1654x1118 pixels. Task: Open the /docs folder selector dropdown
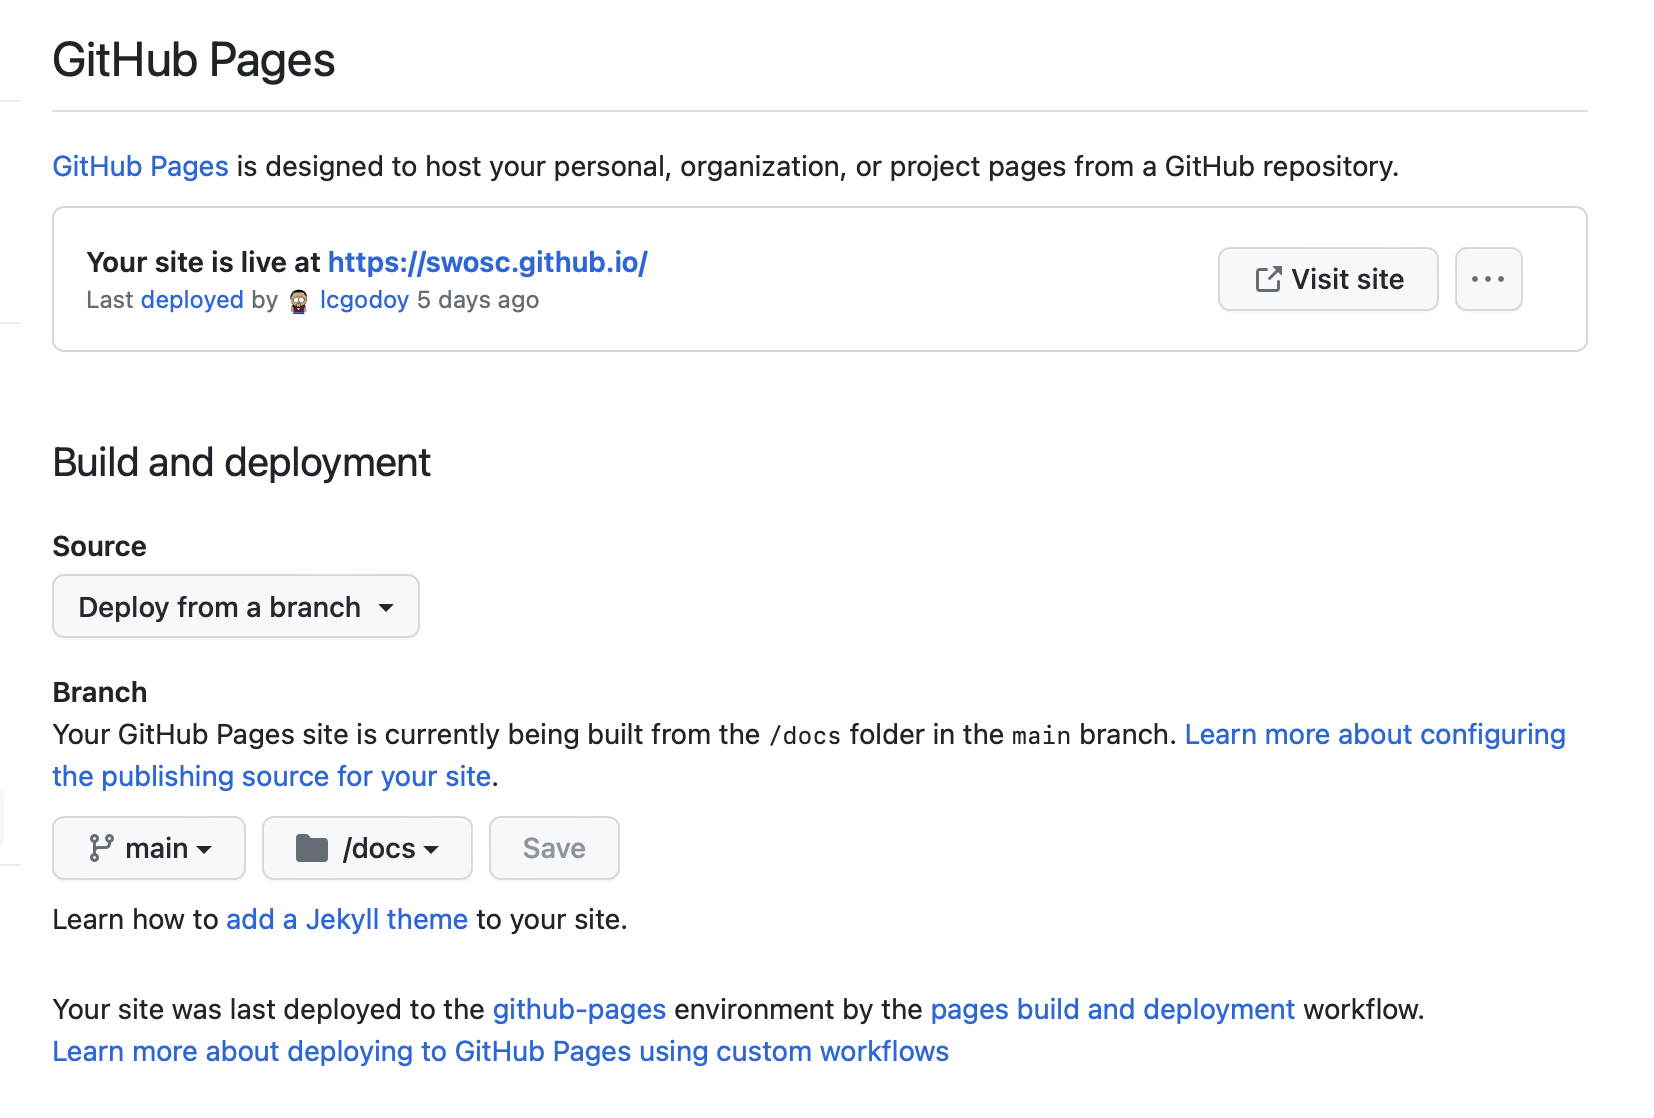click(367, 848)
